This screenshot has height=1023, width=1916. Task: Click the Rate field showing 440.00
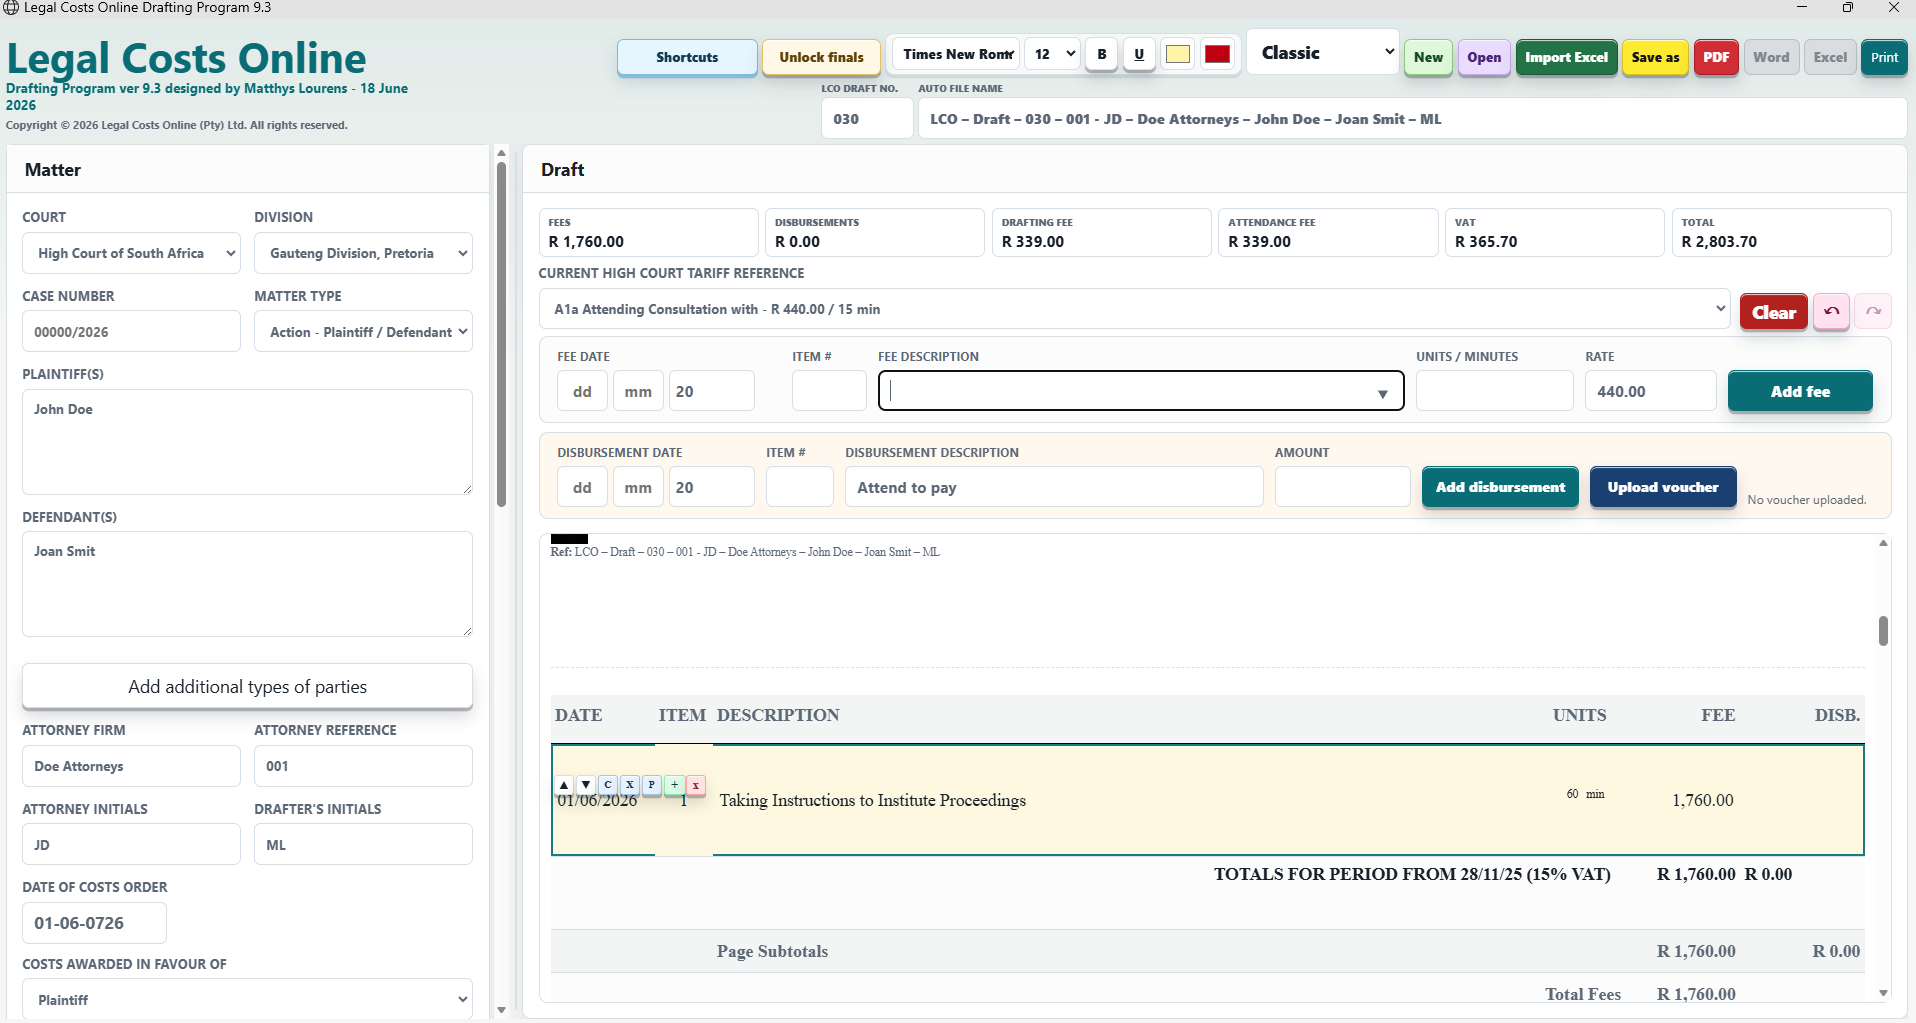tap(1650, 391)
